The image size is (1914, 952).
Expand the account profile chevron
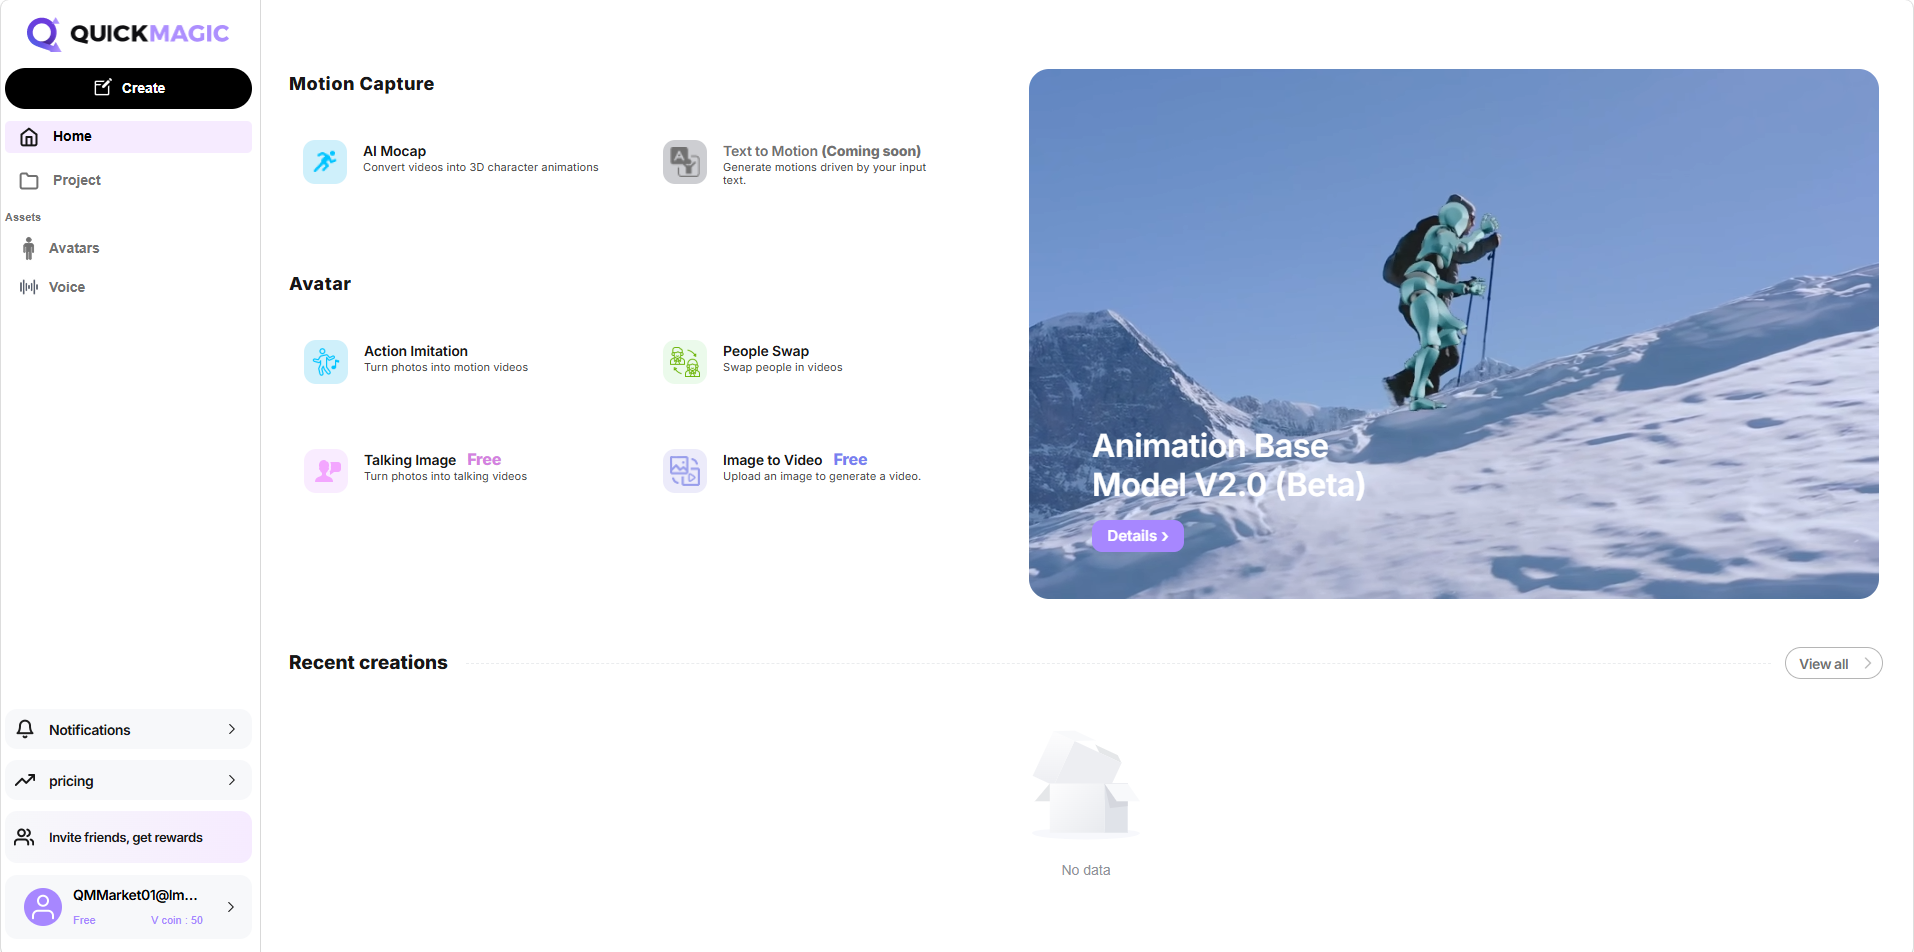[x=231, y=907]
